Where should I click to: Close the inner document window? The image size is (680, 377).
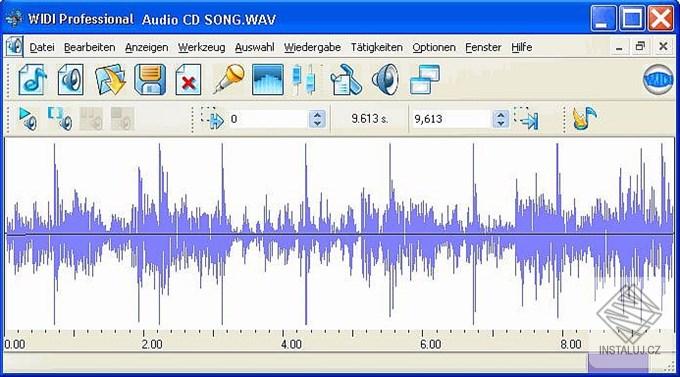point(663,46)
